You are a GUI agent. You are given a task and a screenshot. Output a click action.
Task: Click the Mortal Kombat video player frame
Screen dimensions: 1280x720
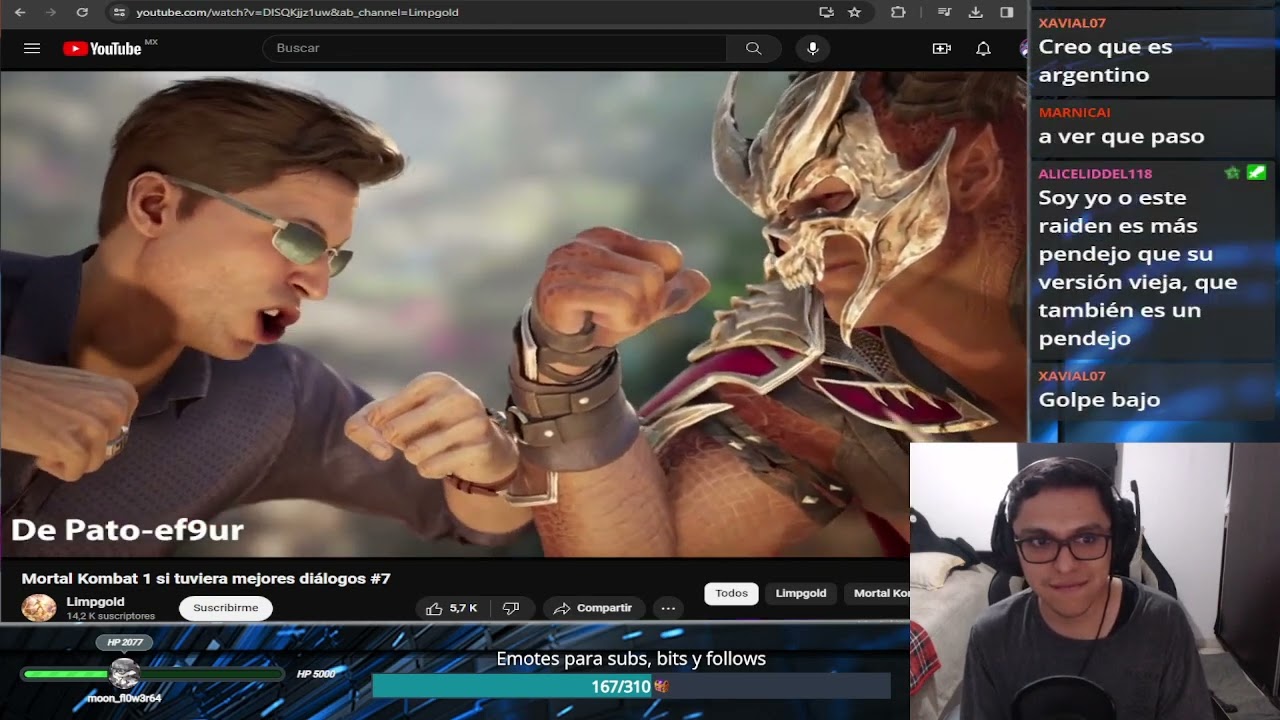pos(514,313)
